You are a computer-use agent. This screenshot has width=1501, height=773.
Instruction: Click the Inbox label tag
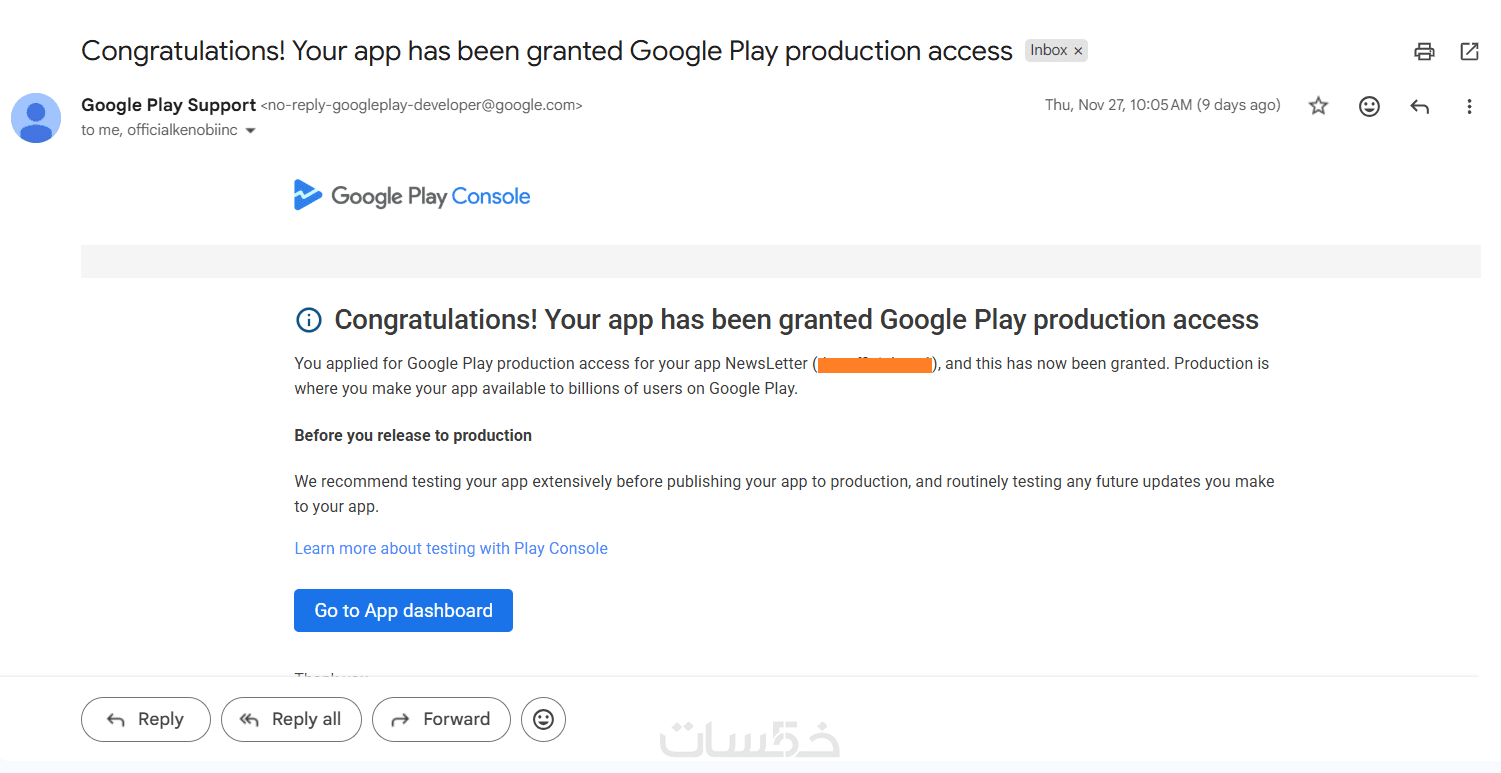tap(1048, 51)
